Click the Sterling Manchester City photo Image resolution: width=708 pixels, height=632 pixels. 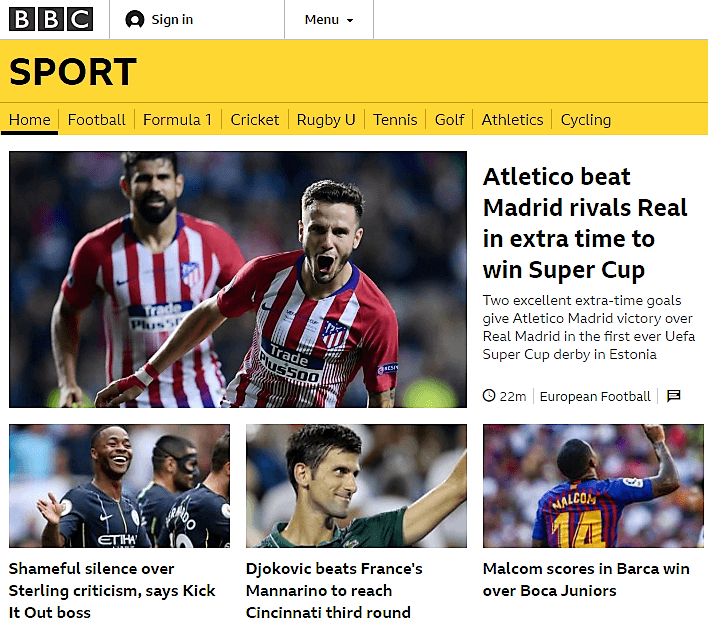[119, 486]
